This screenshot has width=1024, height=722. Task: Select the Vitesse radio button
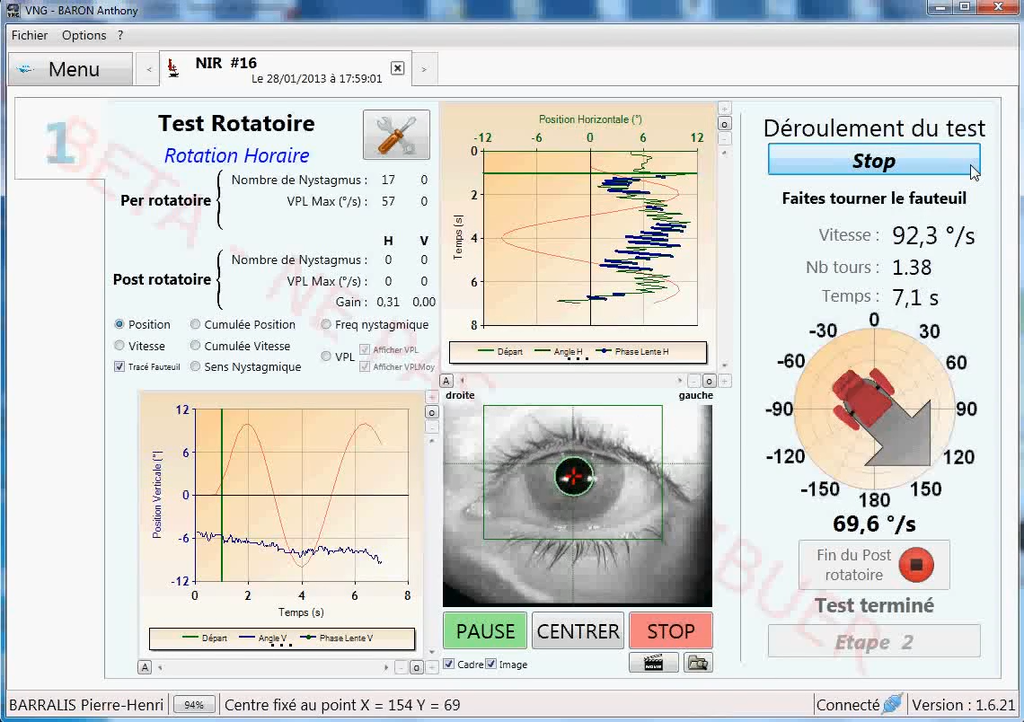120,346
